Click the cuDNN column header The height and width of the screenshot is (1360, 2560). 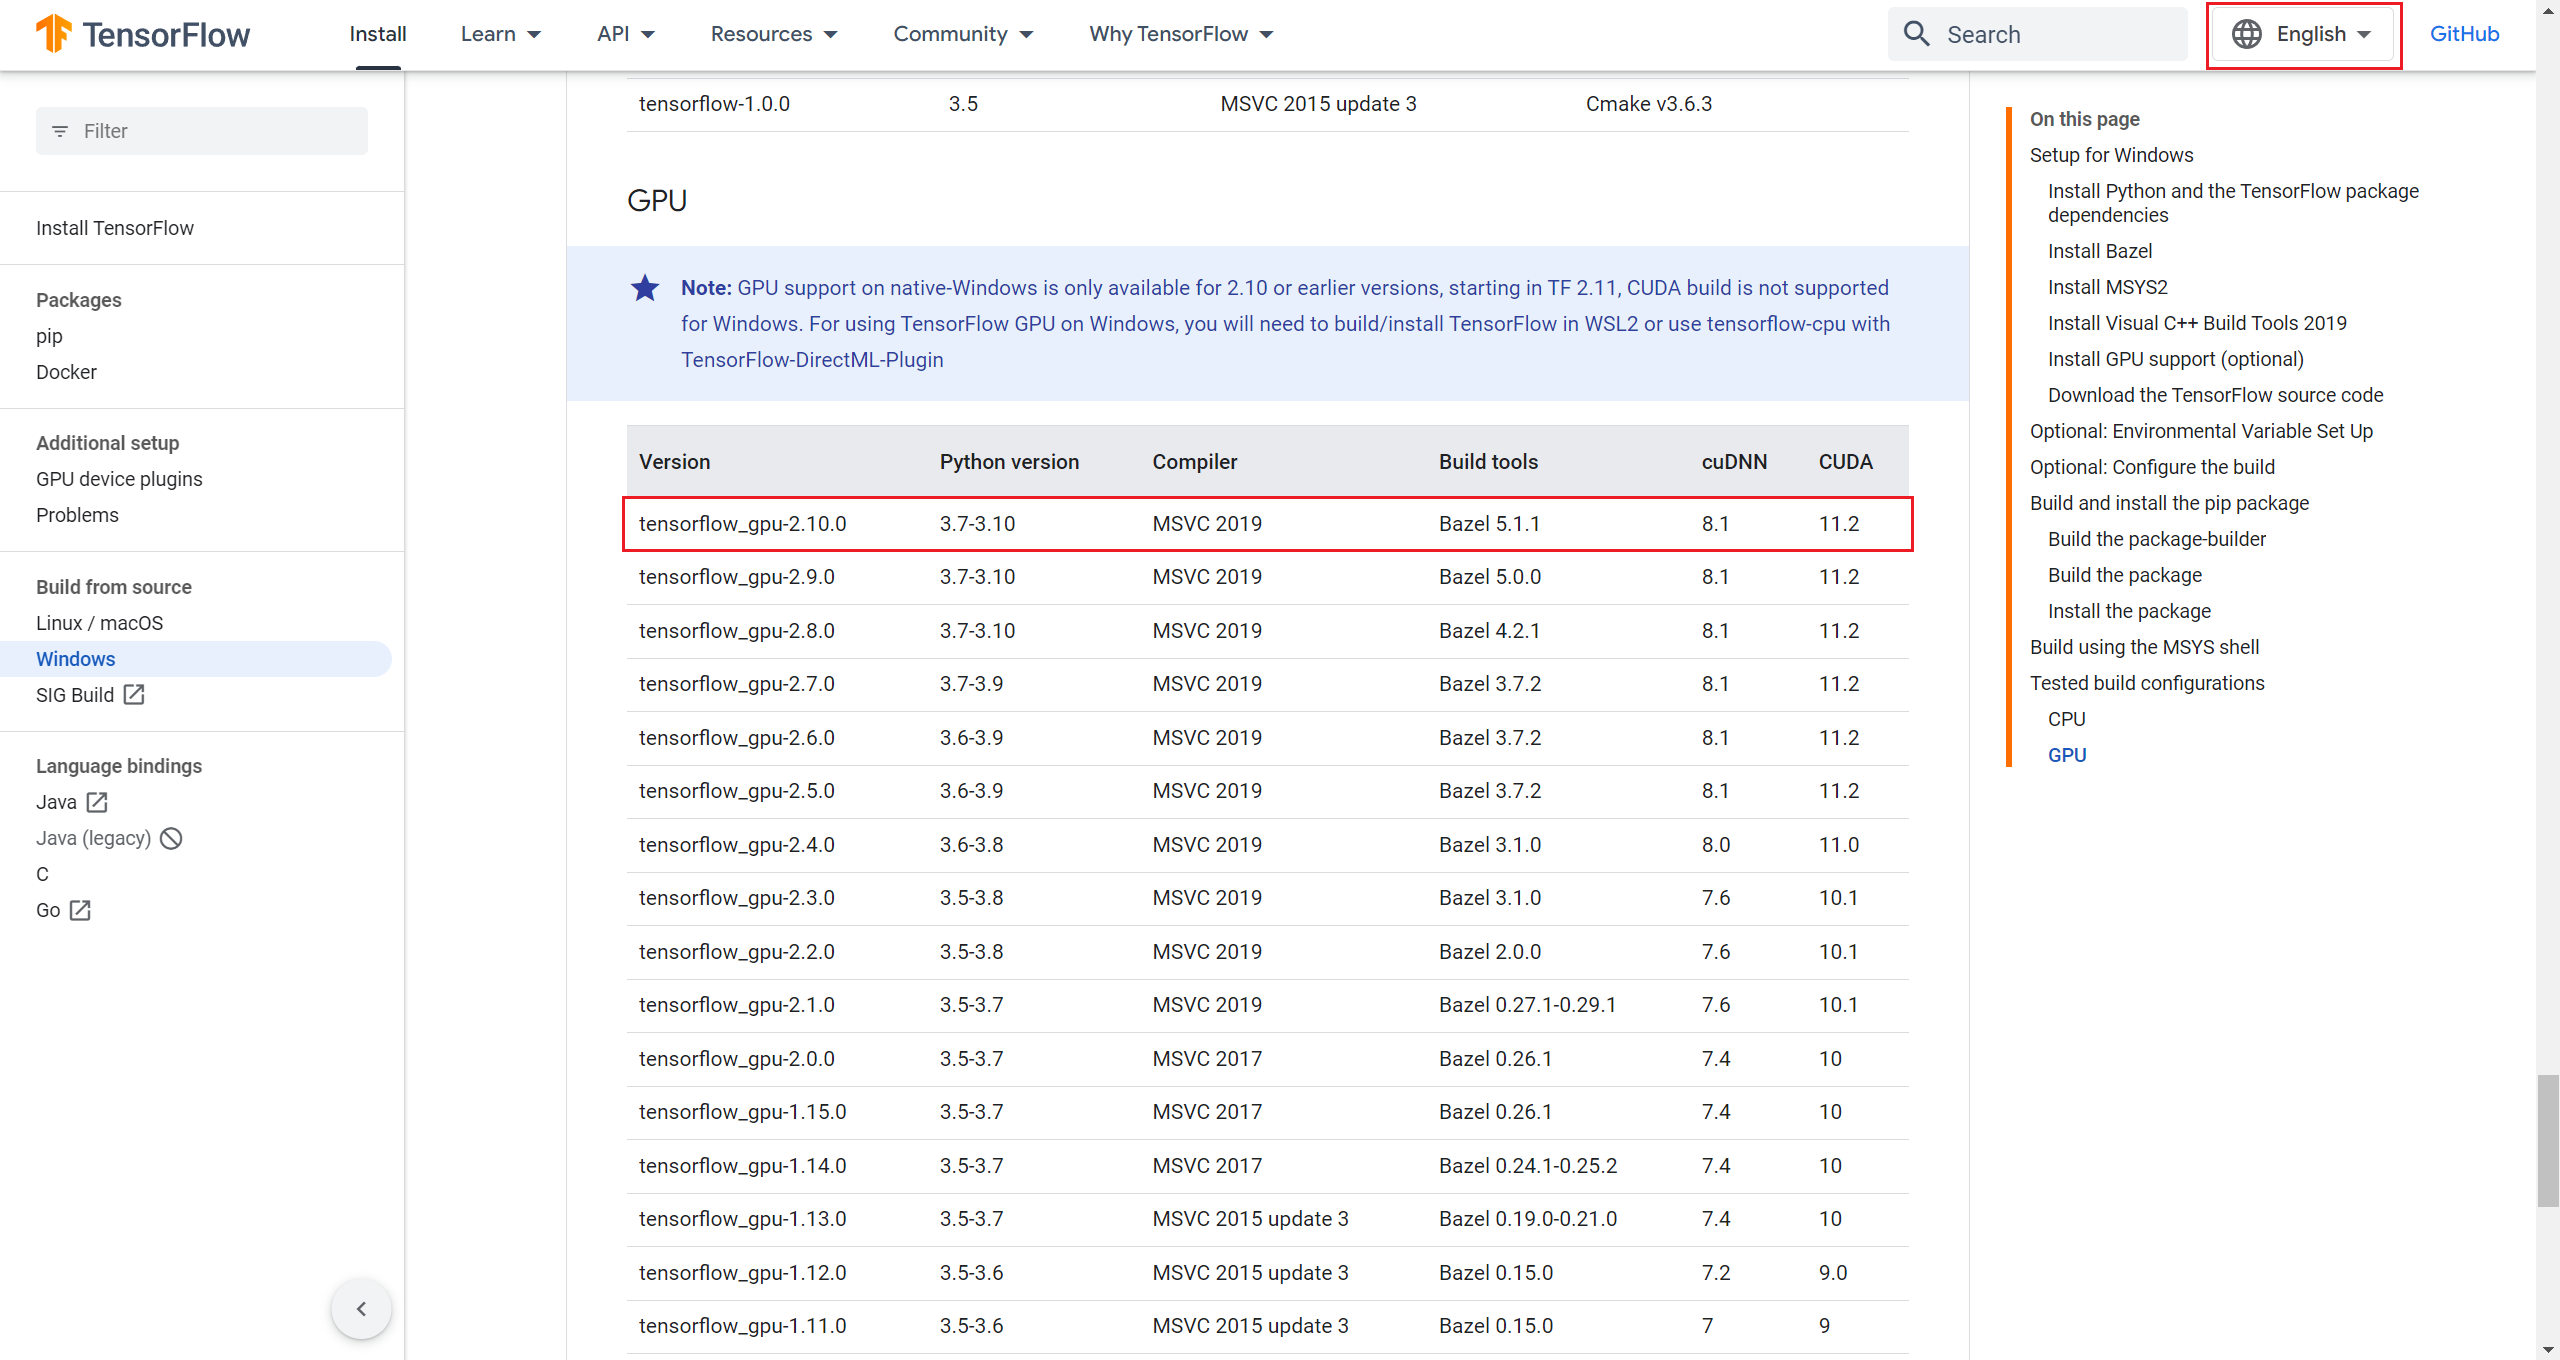click(x=1734, y=462)
